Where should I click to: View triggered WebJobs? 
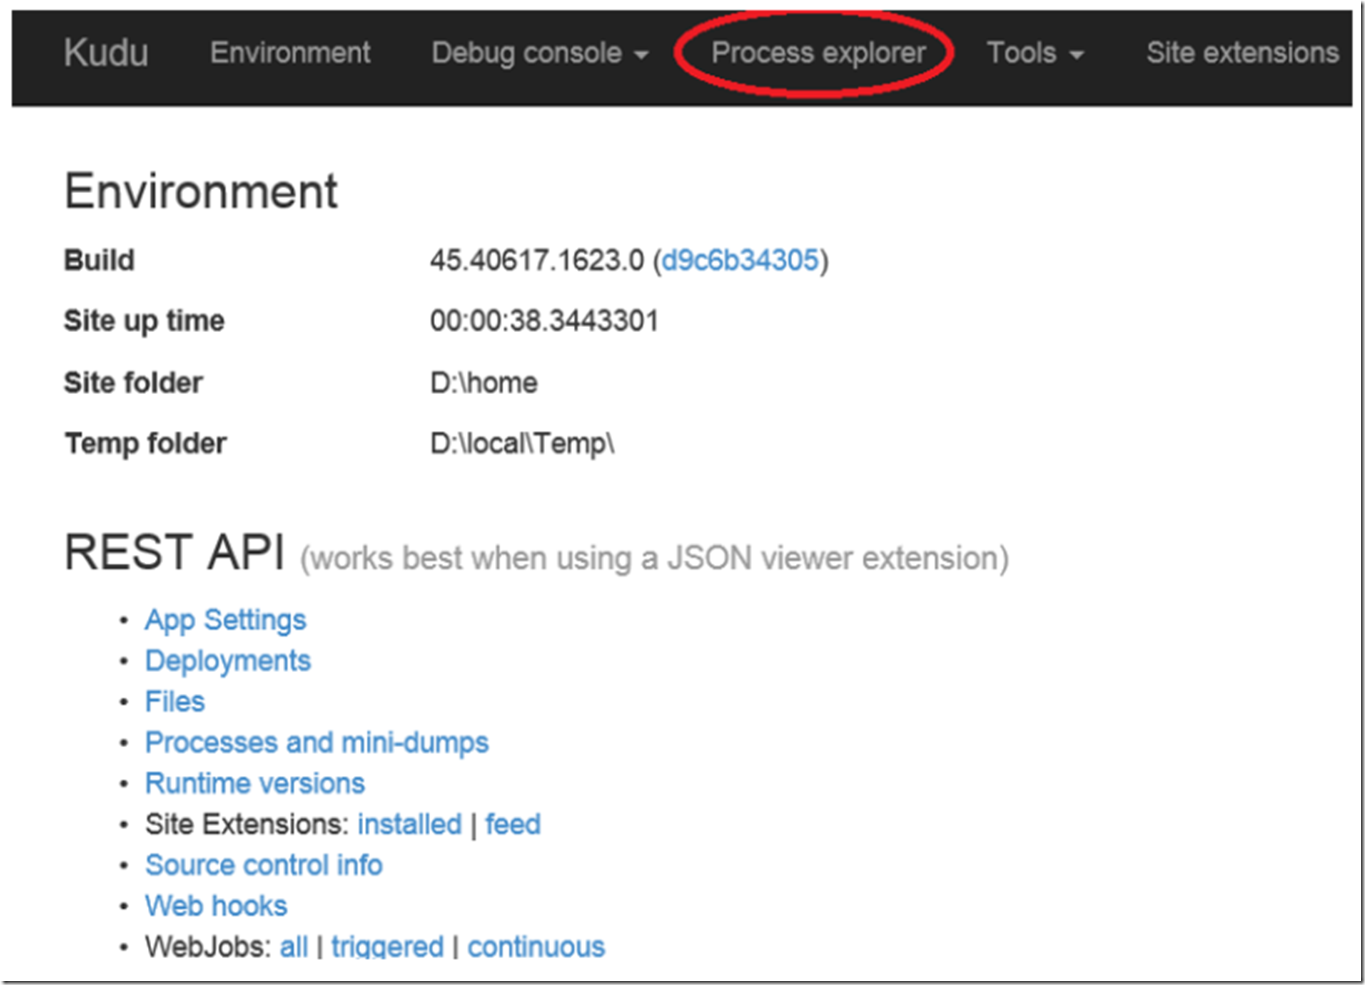pyautogui.click(x=387, y=947)
